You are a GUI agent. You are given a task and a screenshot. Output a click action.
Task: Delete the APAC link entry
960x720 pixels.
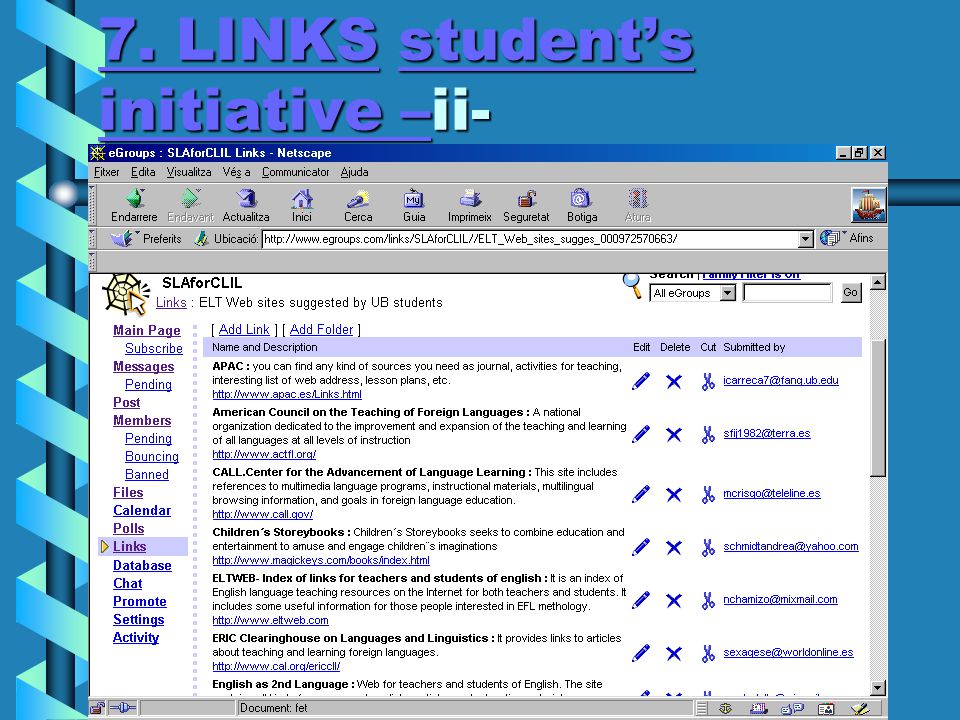[673, 381]
